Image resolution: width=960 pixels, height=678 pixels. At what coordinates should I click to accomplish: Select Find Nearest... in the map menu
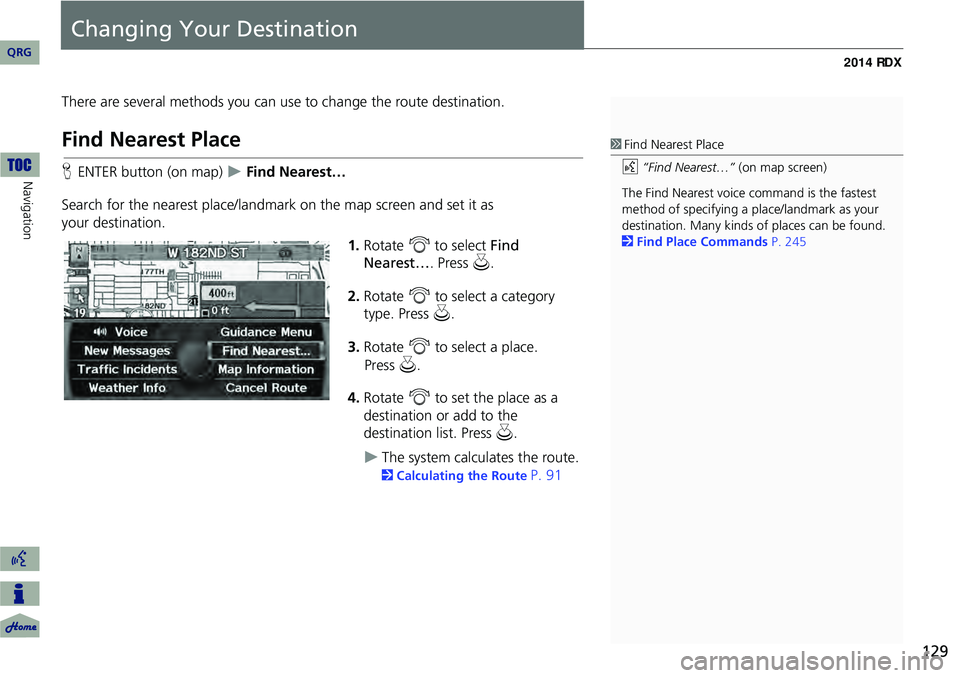(x=266, y=351)
